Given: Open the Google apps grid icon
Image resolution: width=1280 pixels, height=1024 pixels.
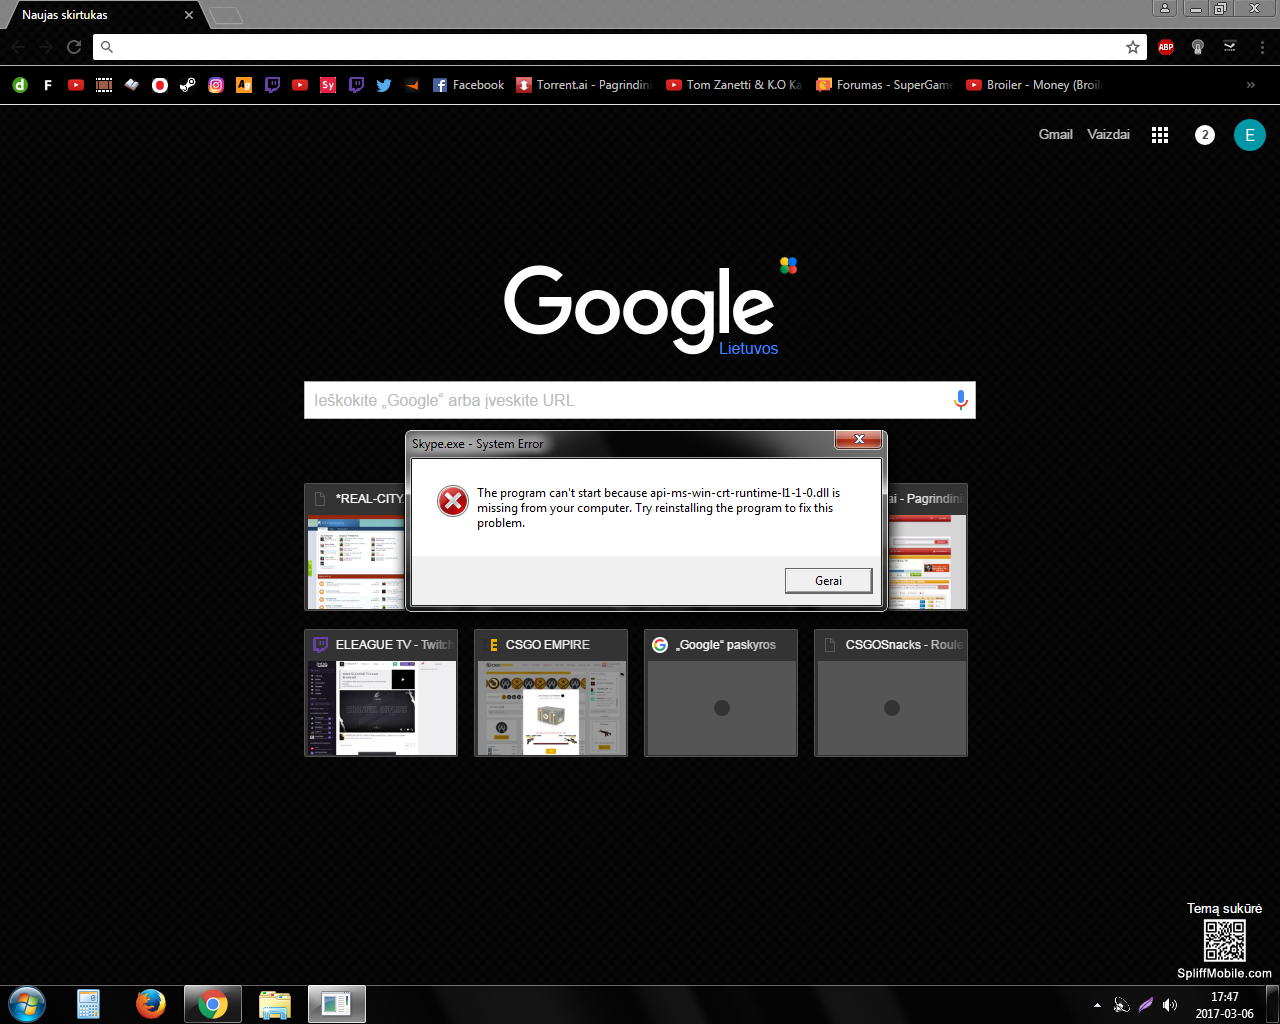Looking at the screenshot, I should pyautogui.click(x=1160, y=135).
